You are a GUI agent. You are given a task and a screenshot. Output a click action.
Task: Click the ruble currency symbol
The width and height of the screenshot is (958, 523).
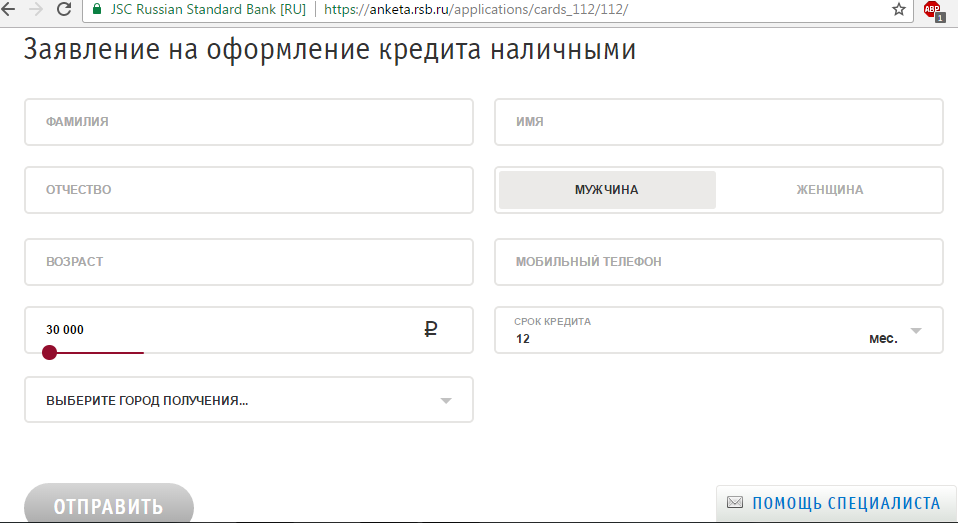coord(431,329)
